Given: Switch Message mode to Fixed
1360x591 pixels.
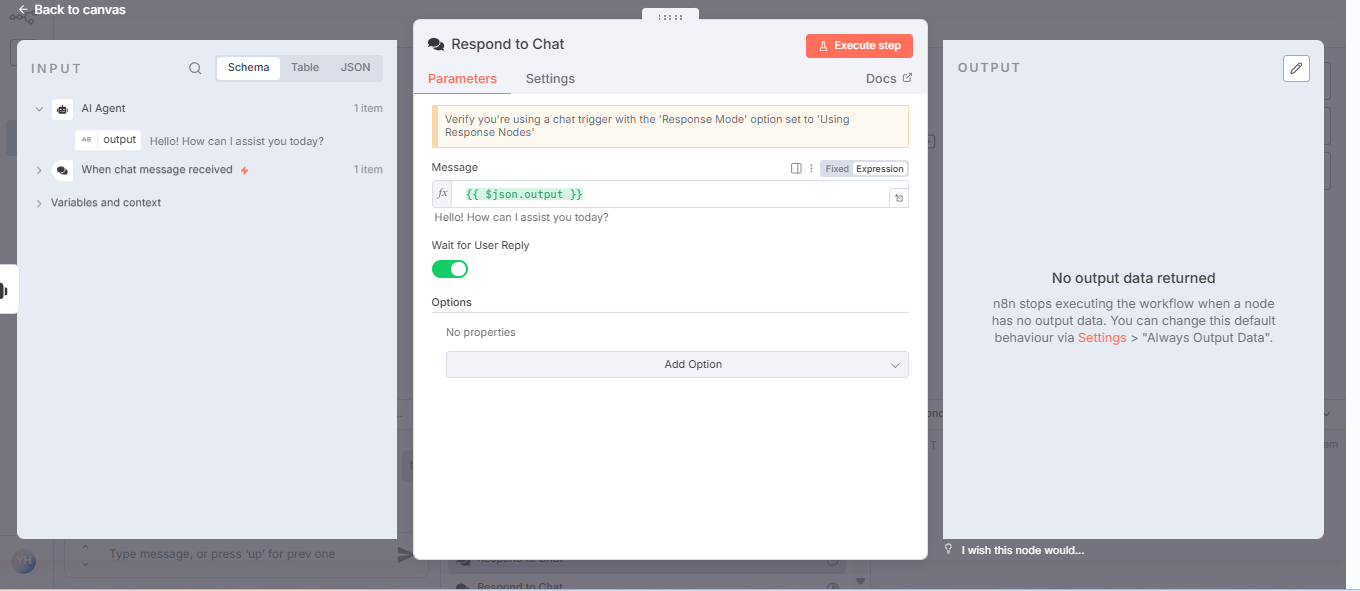Looking at the screenshot, I should pos(837,169).
